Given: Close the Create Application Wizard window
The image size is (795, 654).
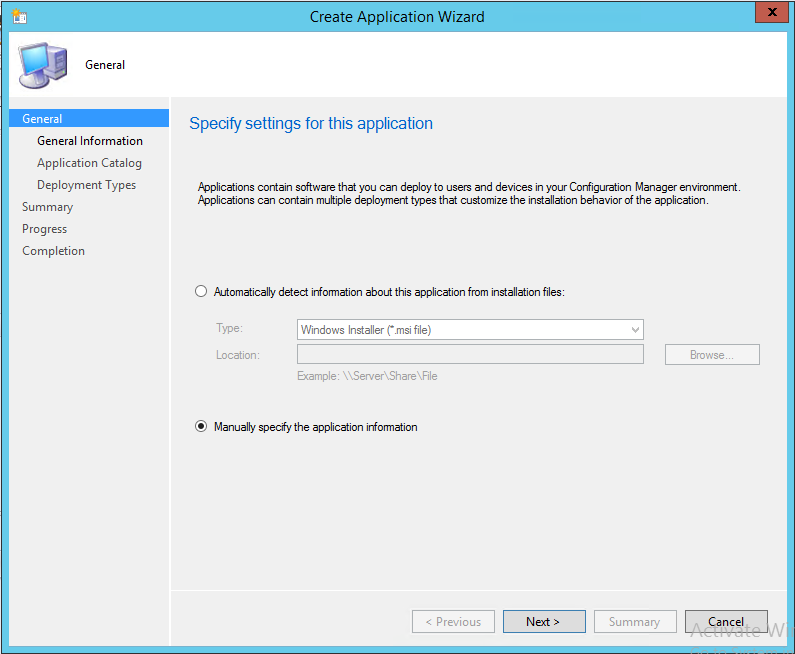Looking at the screenshot, I should pyautogui.click(x=766, y=15).
